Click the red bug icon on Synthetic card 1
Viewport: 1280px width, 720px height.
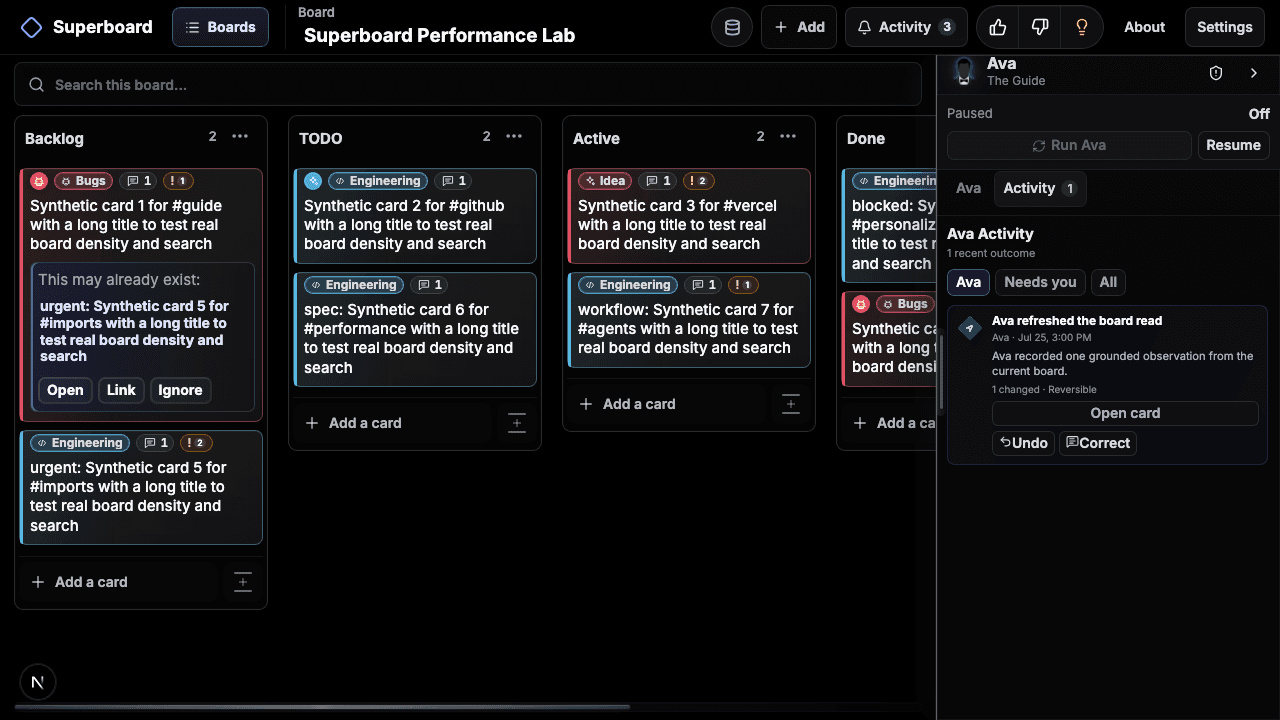pos(39,181)
